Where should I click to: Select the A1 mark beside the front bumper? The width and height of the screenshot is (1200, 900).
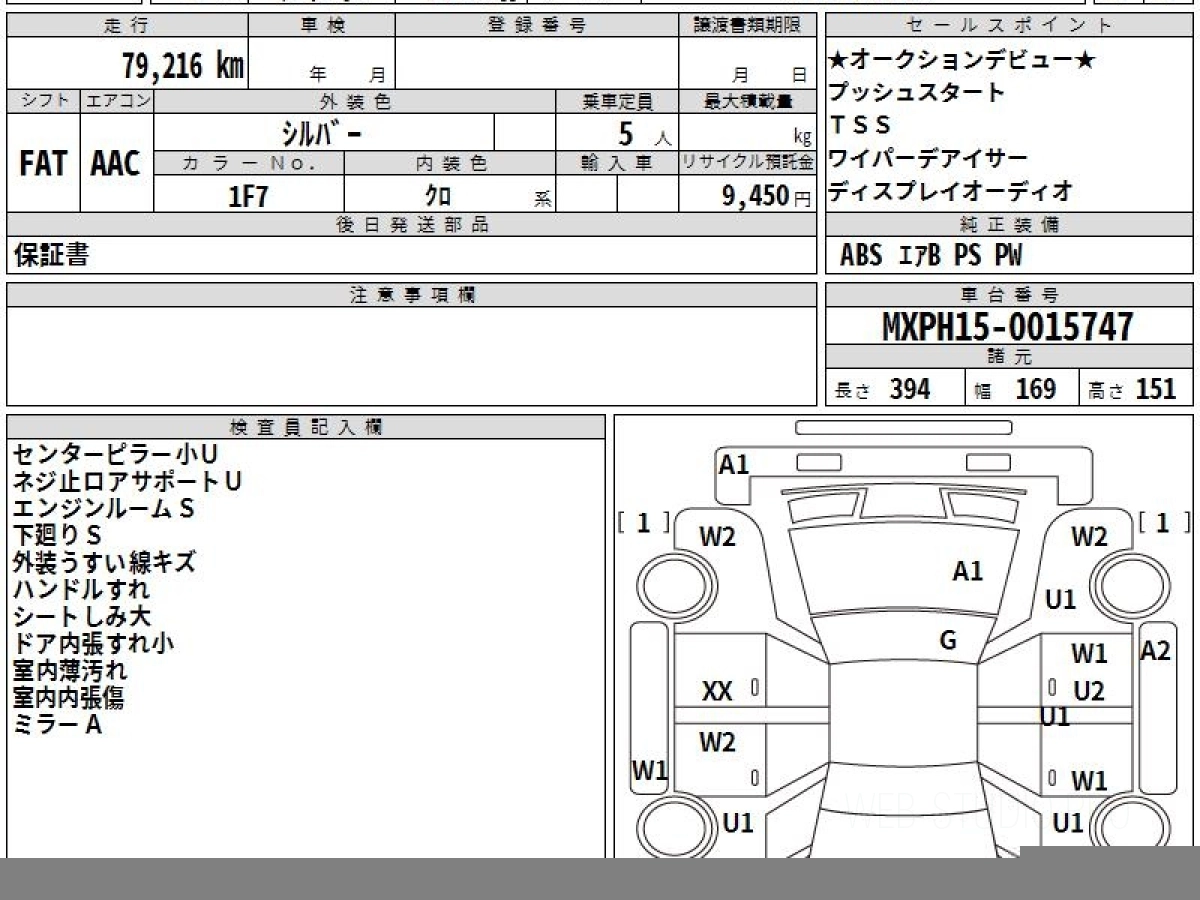[734, 464]
